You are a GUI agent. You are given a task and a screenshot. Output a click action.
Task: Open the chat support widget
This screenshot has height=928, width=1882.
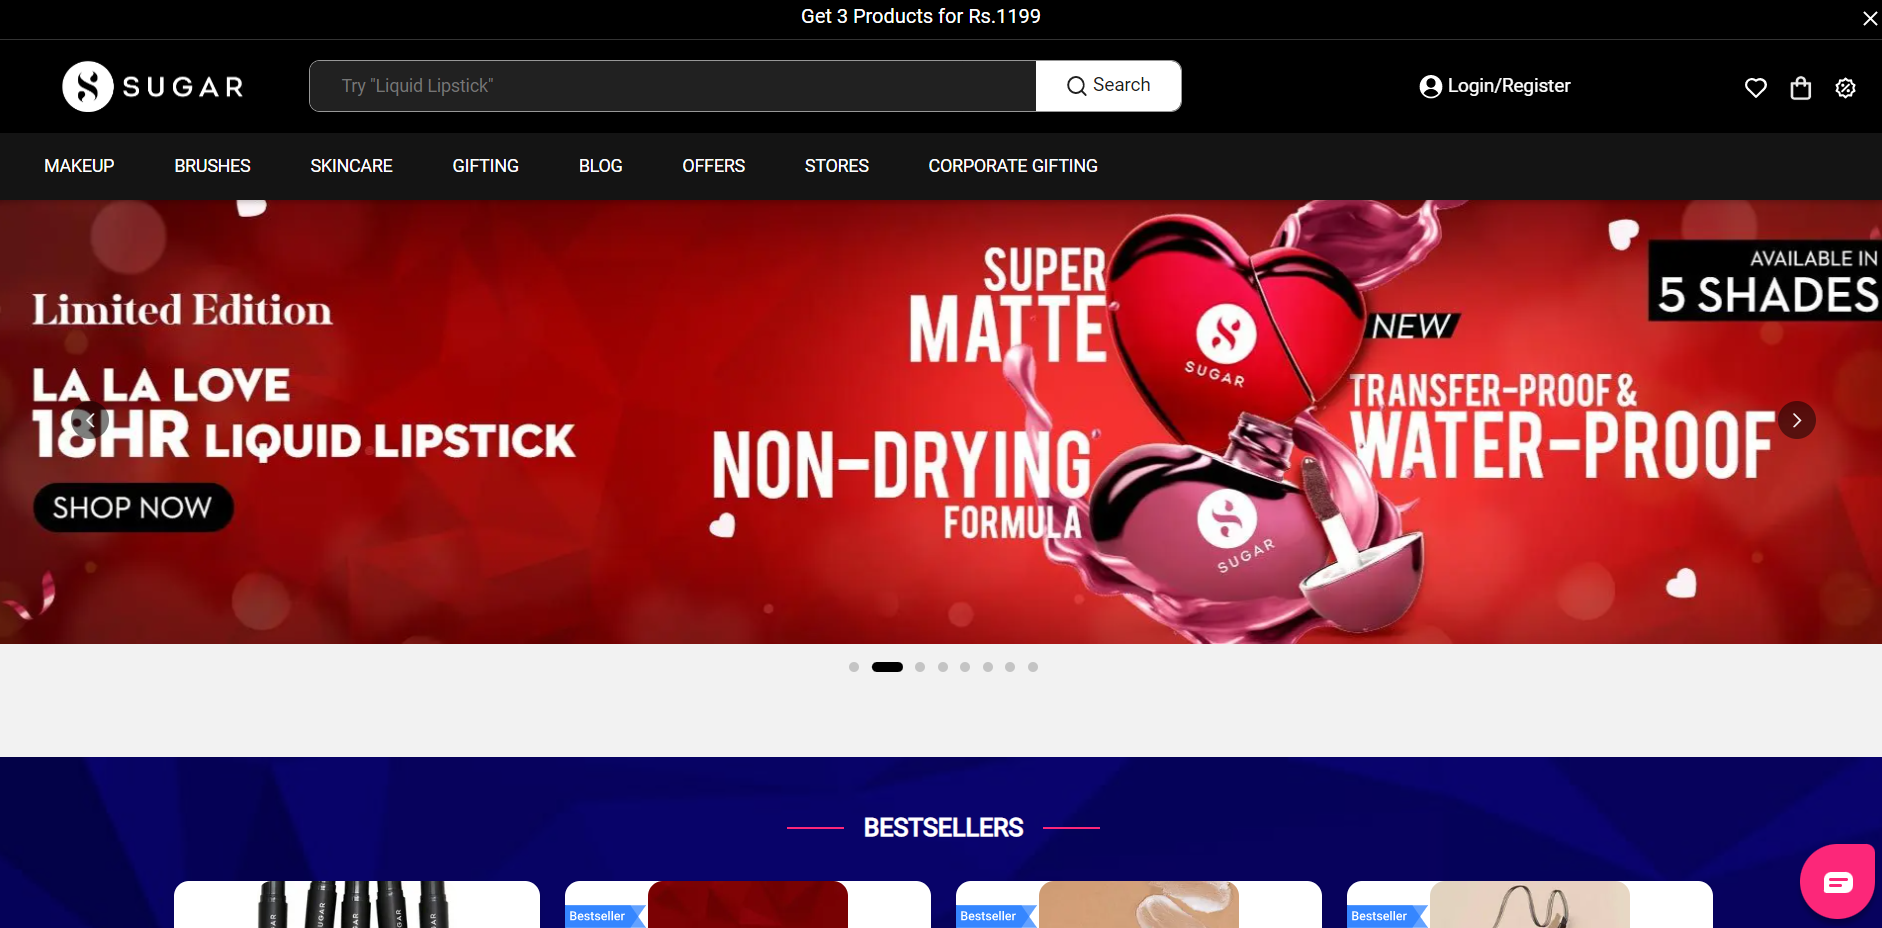(1837, 881)
